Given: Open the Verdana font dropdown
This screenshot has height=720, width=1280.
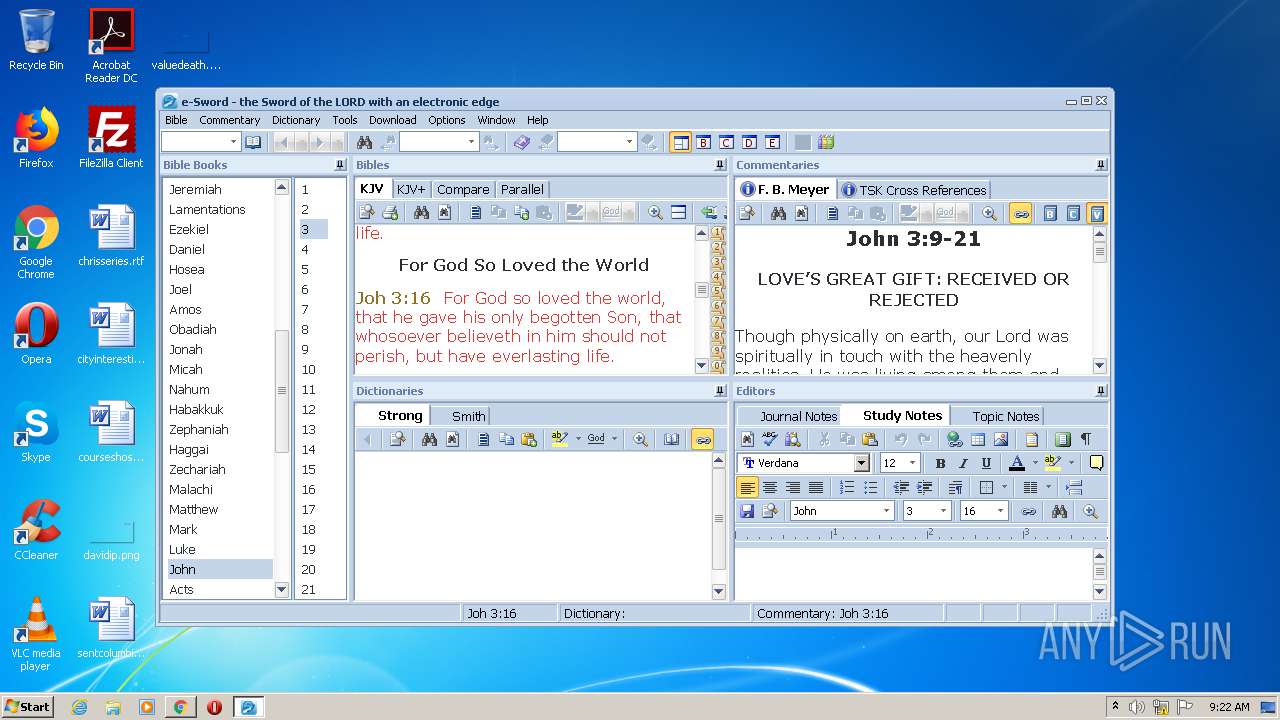Looking at the screenshot, I should click(861, 463).
